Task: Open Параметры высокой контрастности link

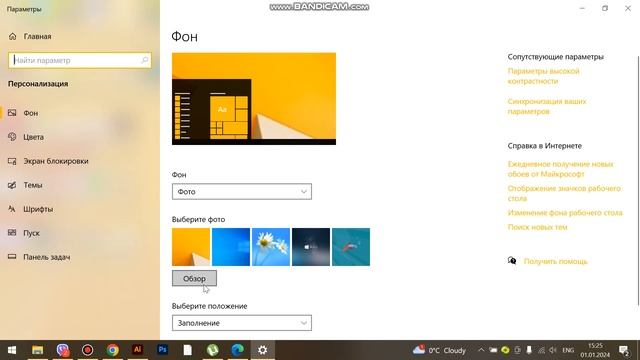Action: tap(543, 76)
